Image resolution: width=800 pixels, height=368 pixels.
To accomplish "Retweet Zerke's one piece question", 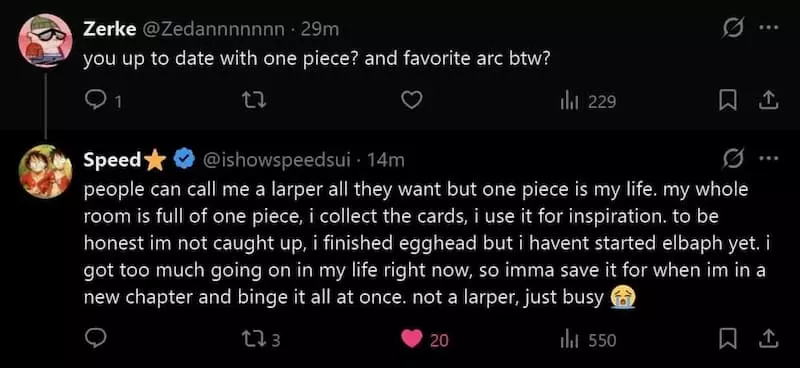I will (254, 102).
